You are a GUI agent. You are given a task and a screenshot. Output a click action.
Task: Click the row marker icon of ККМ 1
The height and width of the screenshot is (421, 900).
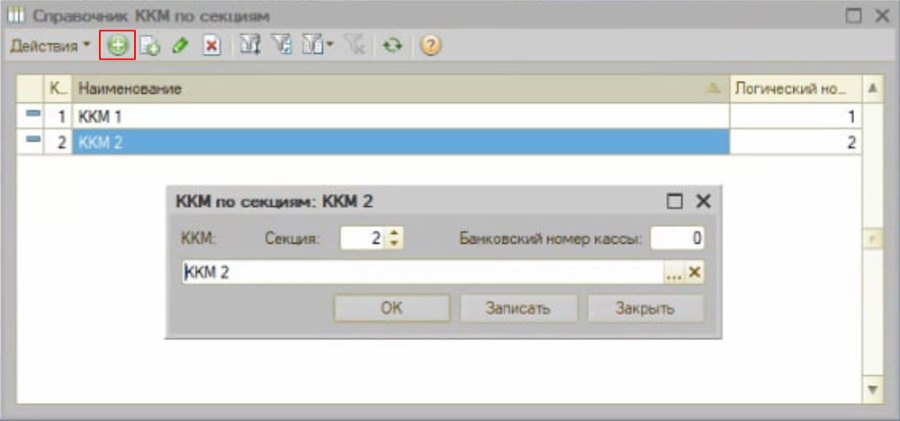[x=32, y=114]
